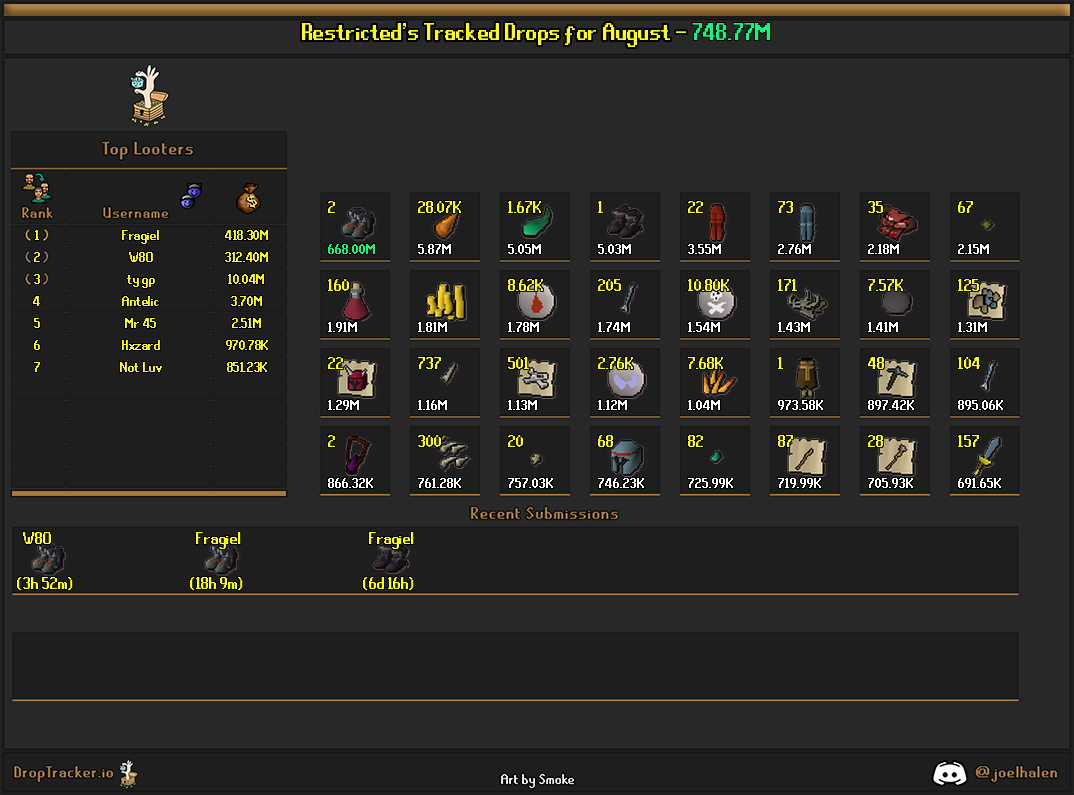Select the blue item icon worth 2.76M
The height and width of the screenshot is (795, 1074).
[807, 223]
